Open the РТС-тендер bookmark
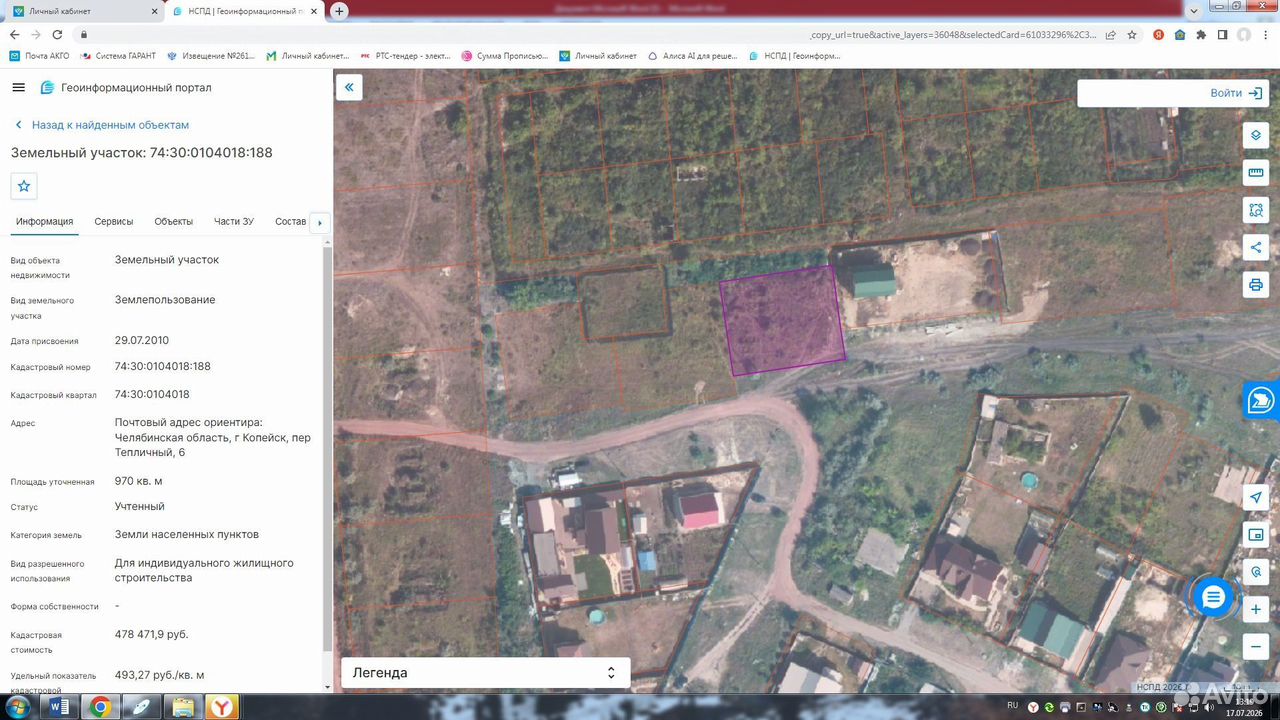1280x720 pixels. pyautogui.click(x=405, y=56)
